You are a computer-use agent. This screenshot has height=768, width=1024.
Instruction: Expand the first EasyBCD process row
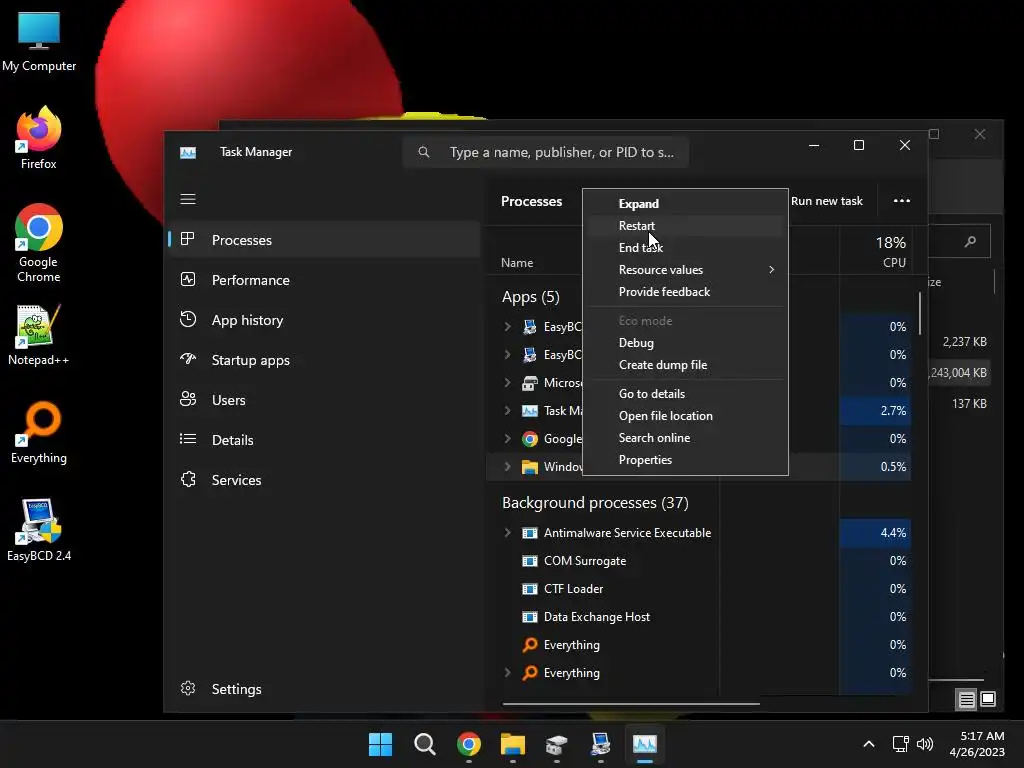507,327
